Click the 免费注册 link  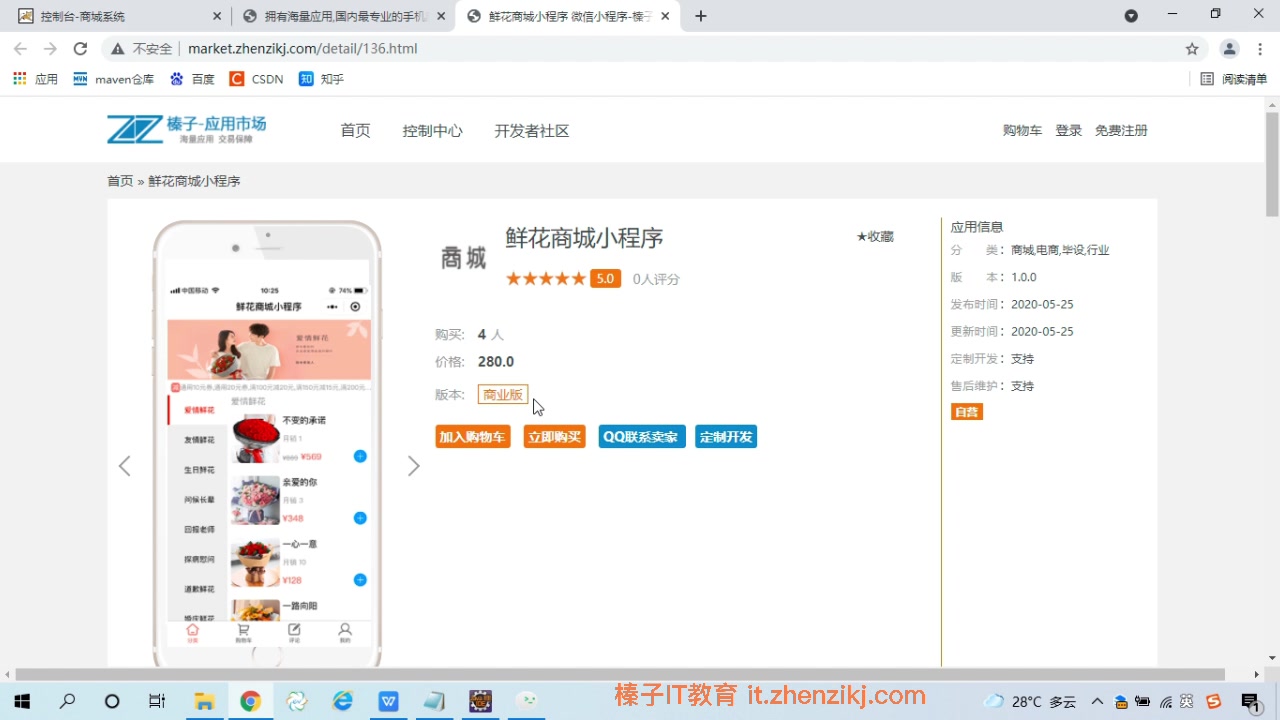click(1120, 129)
